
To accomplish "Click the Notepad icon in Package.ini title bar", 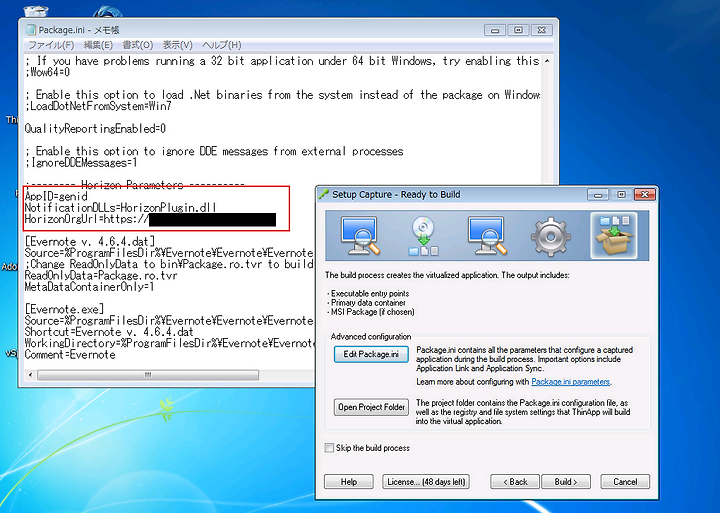I will [x=31, y=30].
